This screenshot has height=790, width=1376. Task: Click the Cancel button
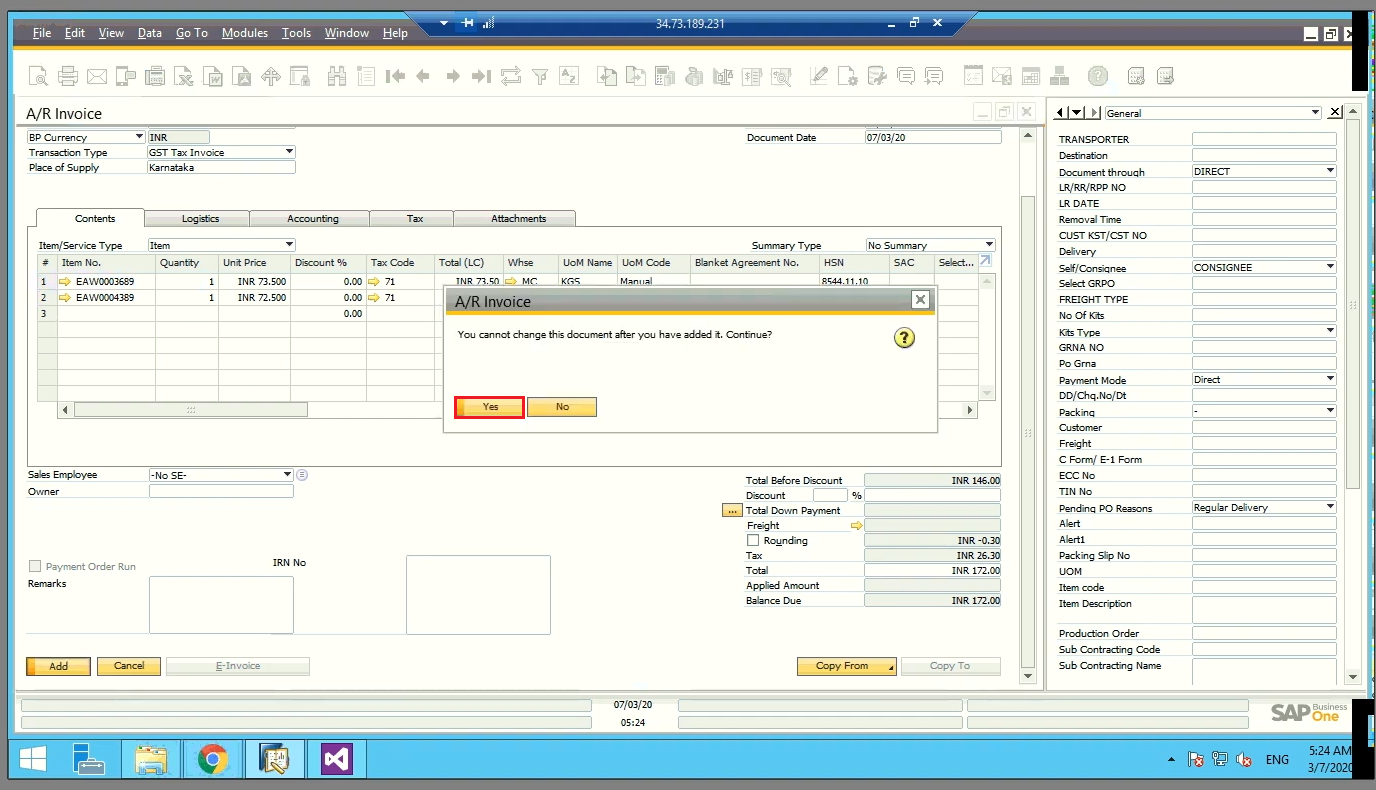(129, 666)
